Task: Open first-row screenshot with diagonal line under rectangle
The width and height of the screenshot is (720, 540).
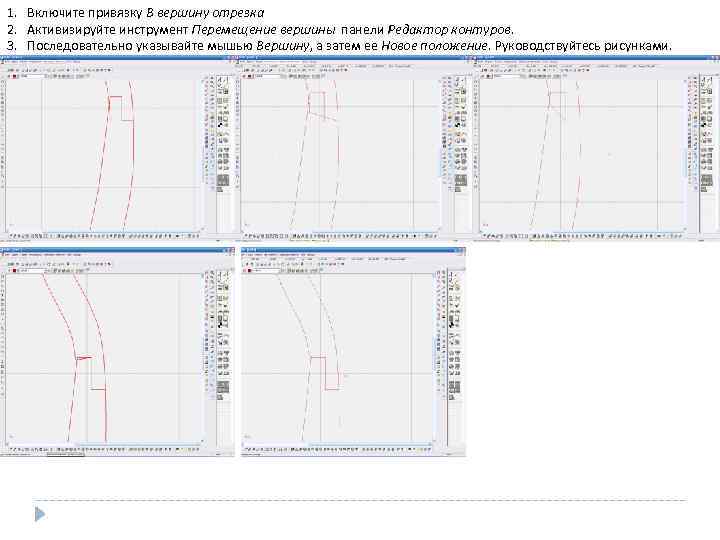Action: coord(354,148)
